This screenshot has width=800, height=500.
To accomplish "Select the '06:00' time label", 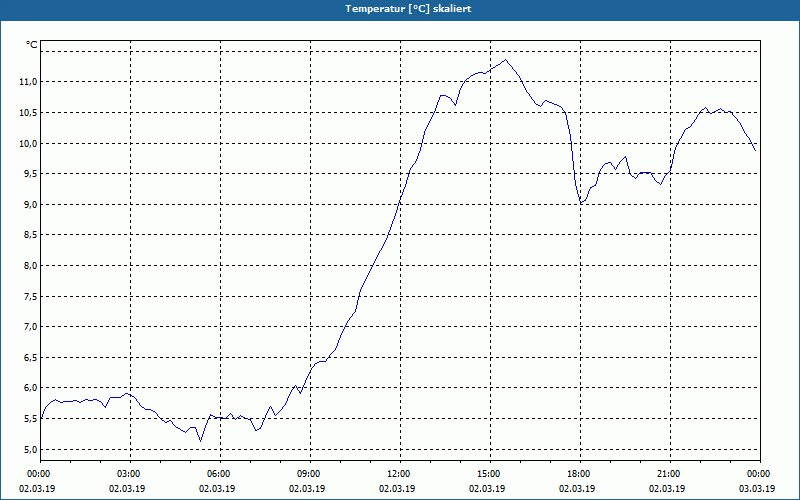I will [x=220, y=474].
